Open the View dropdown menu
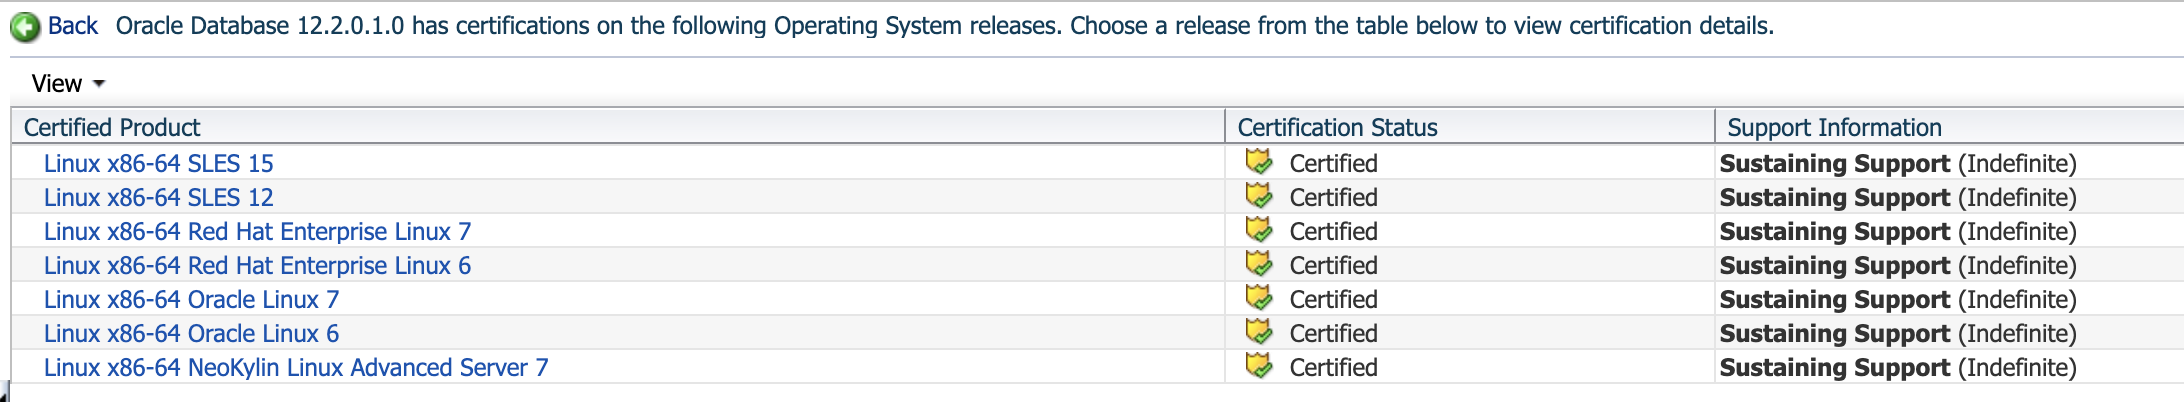This screenshot has height=402, width=2184. (68, 84)
